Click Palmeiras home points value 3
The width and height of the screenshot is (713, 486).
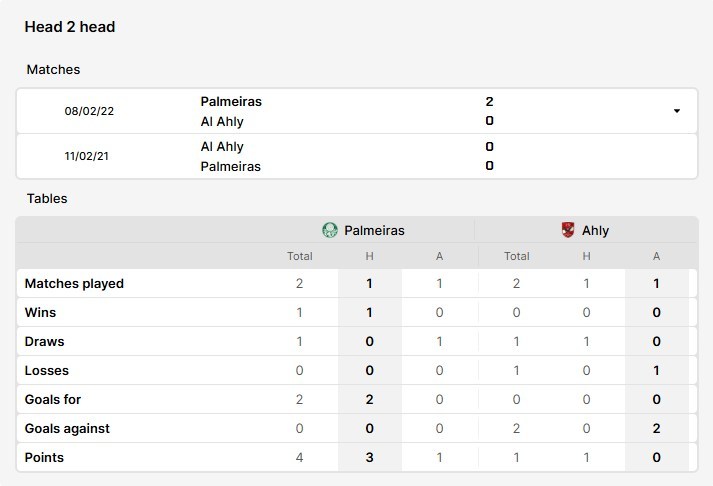369,457
